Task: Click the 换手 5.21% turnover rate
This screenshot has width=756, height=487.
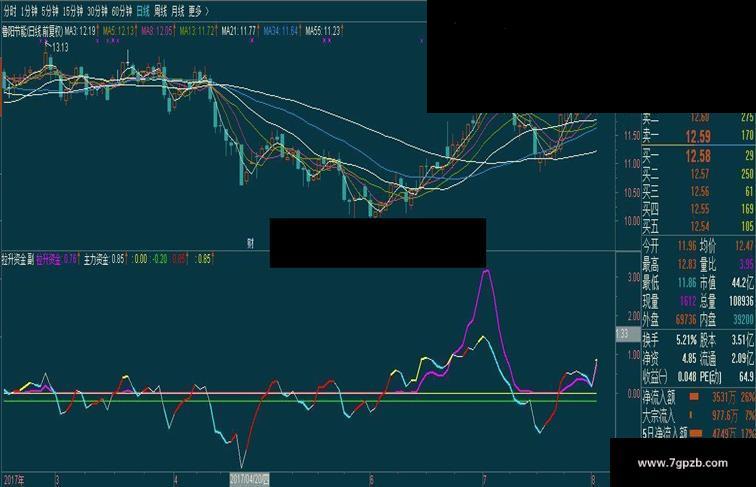Action: pos(669,340)
